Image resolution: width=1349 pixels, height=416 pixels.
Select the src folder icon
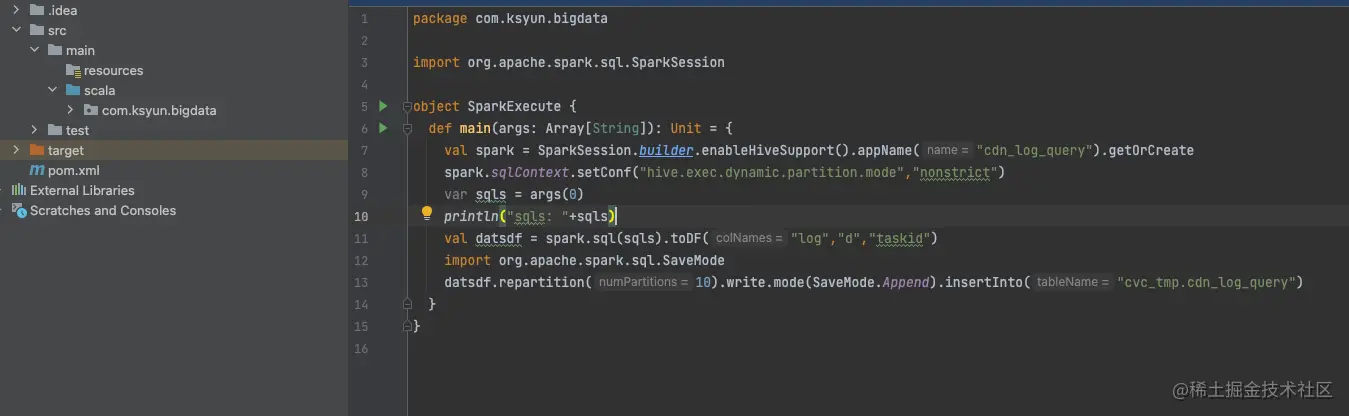click(x=37, y=30)
